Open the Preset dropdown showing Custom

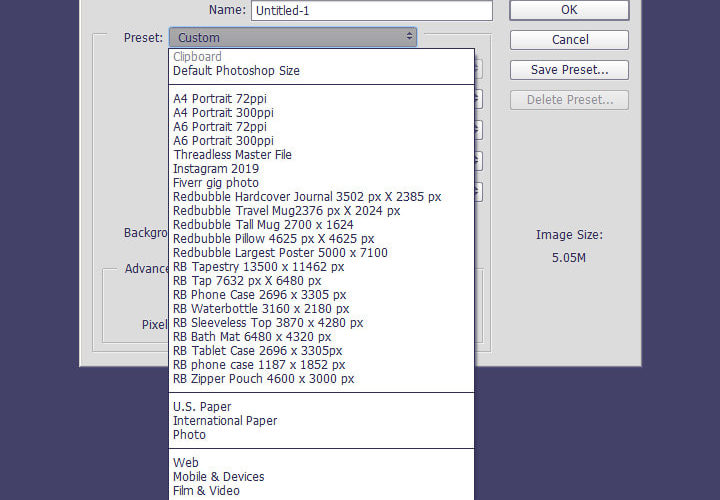293,37
